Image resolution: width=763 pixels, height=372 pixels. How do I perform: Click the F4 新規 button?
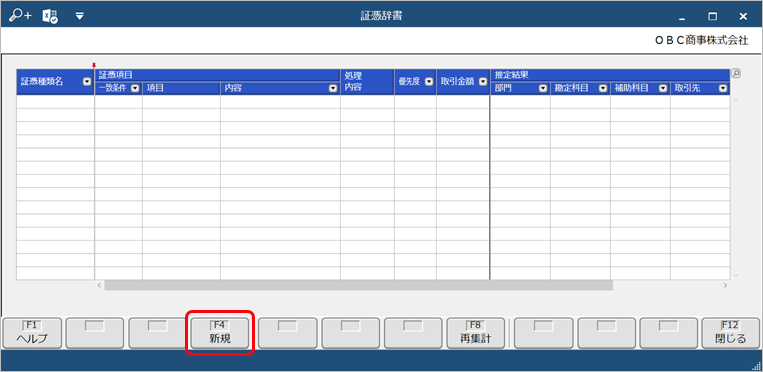point(220,334)
